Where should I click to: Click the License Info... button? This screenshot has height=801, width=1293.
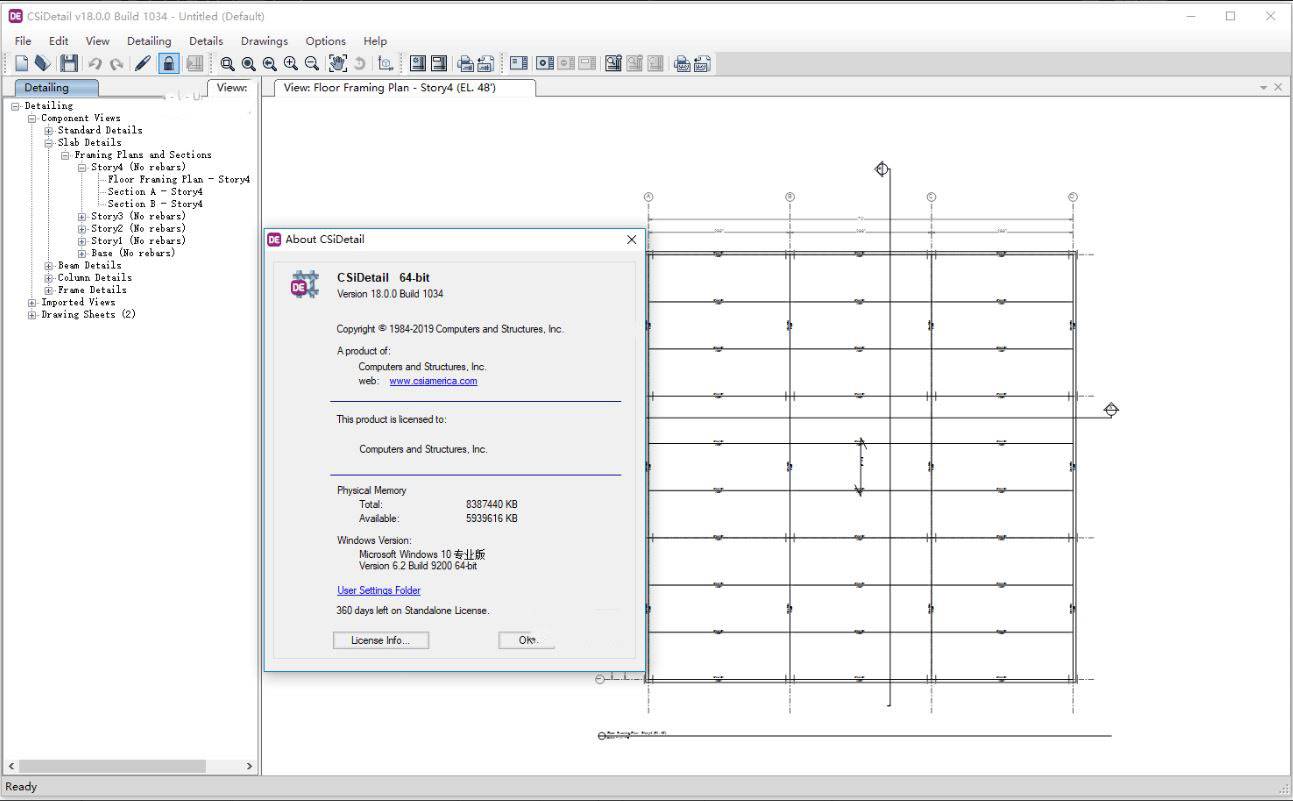[x=381, y=640]
